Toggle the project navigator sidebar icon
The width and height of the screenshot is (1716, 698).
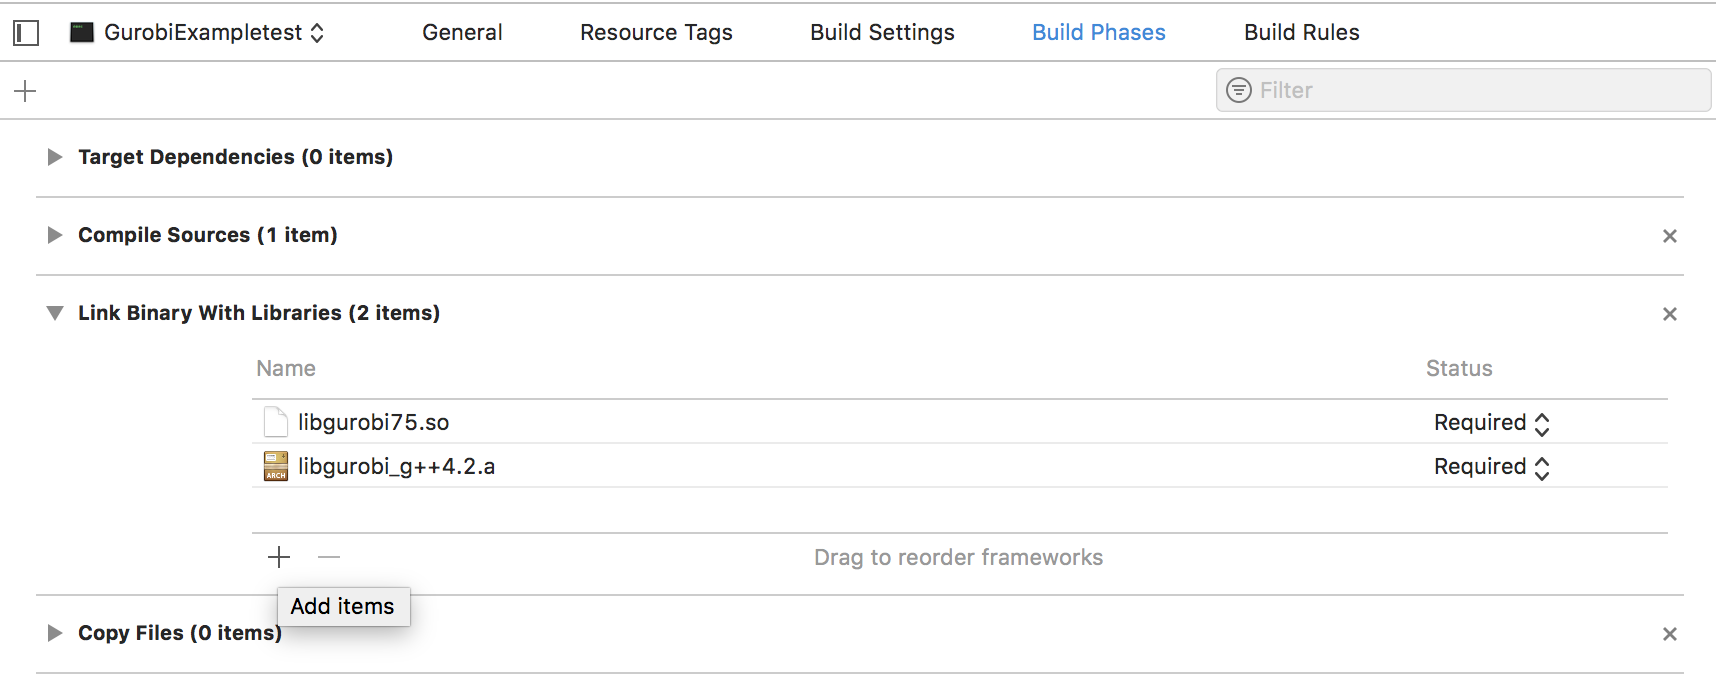(26, 33)
